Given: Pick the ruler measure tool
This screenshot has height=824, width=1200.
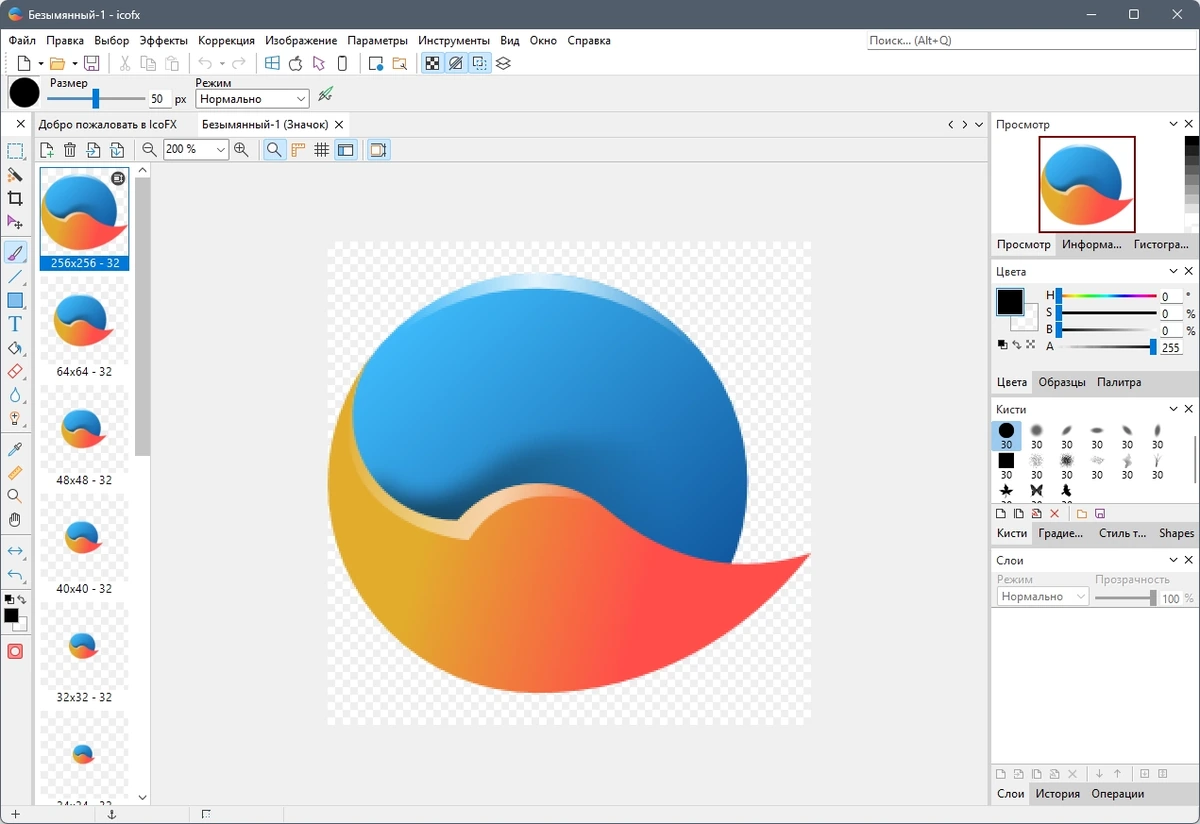Looking at the screenshot, I should point(15,472).
